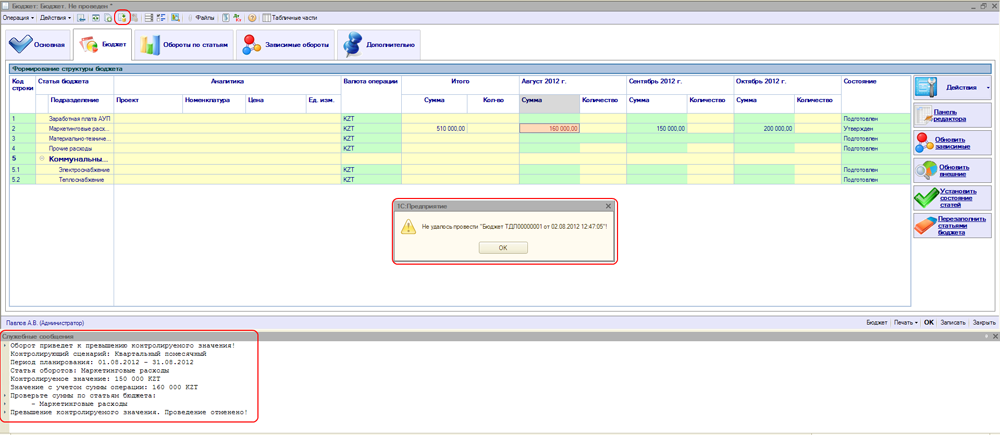
Task: Click the highlighted post document toolbar icon
Action: click(122, 18)
